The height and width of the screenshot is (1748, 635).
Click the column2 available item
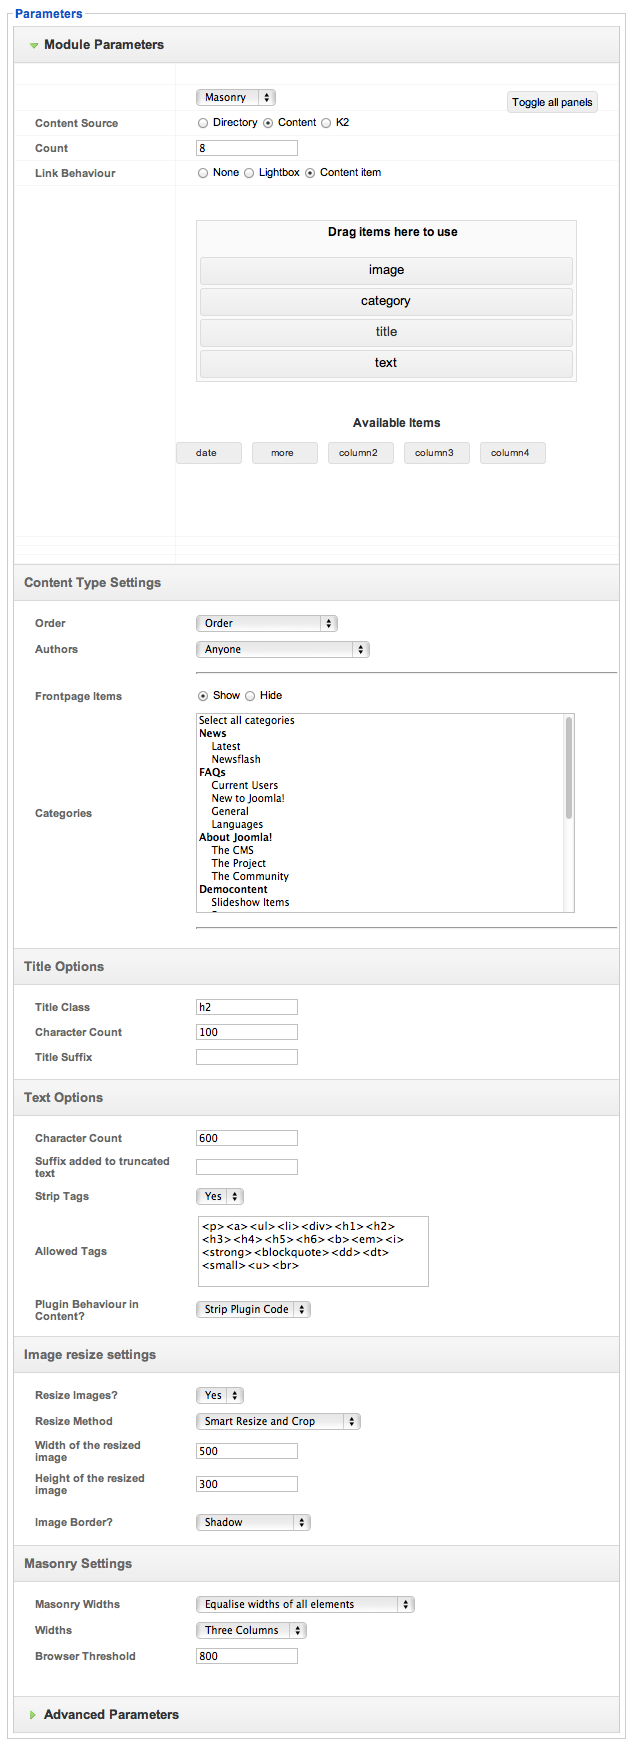pyautogui.click(x=361, y=453)
